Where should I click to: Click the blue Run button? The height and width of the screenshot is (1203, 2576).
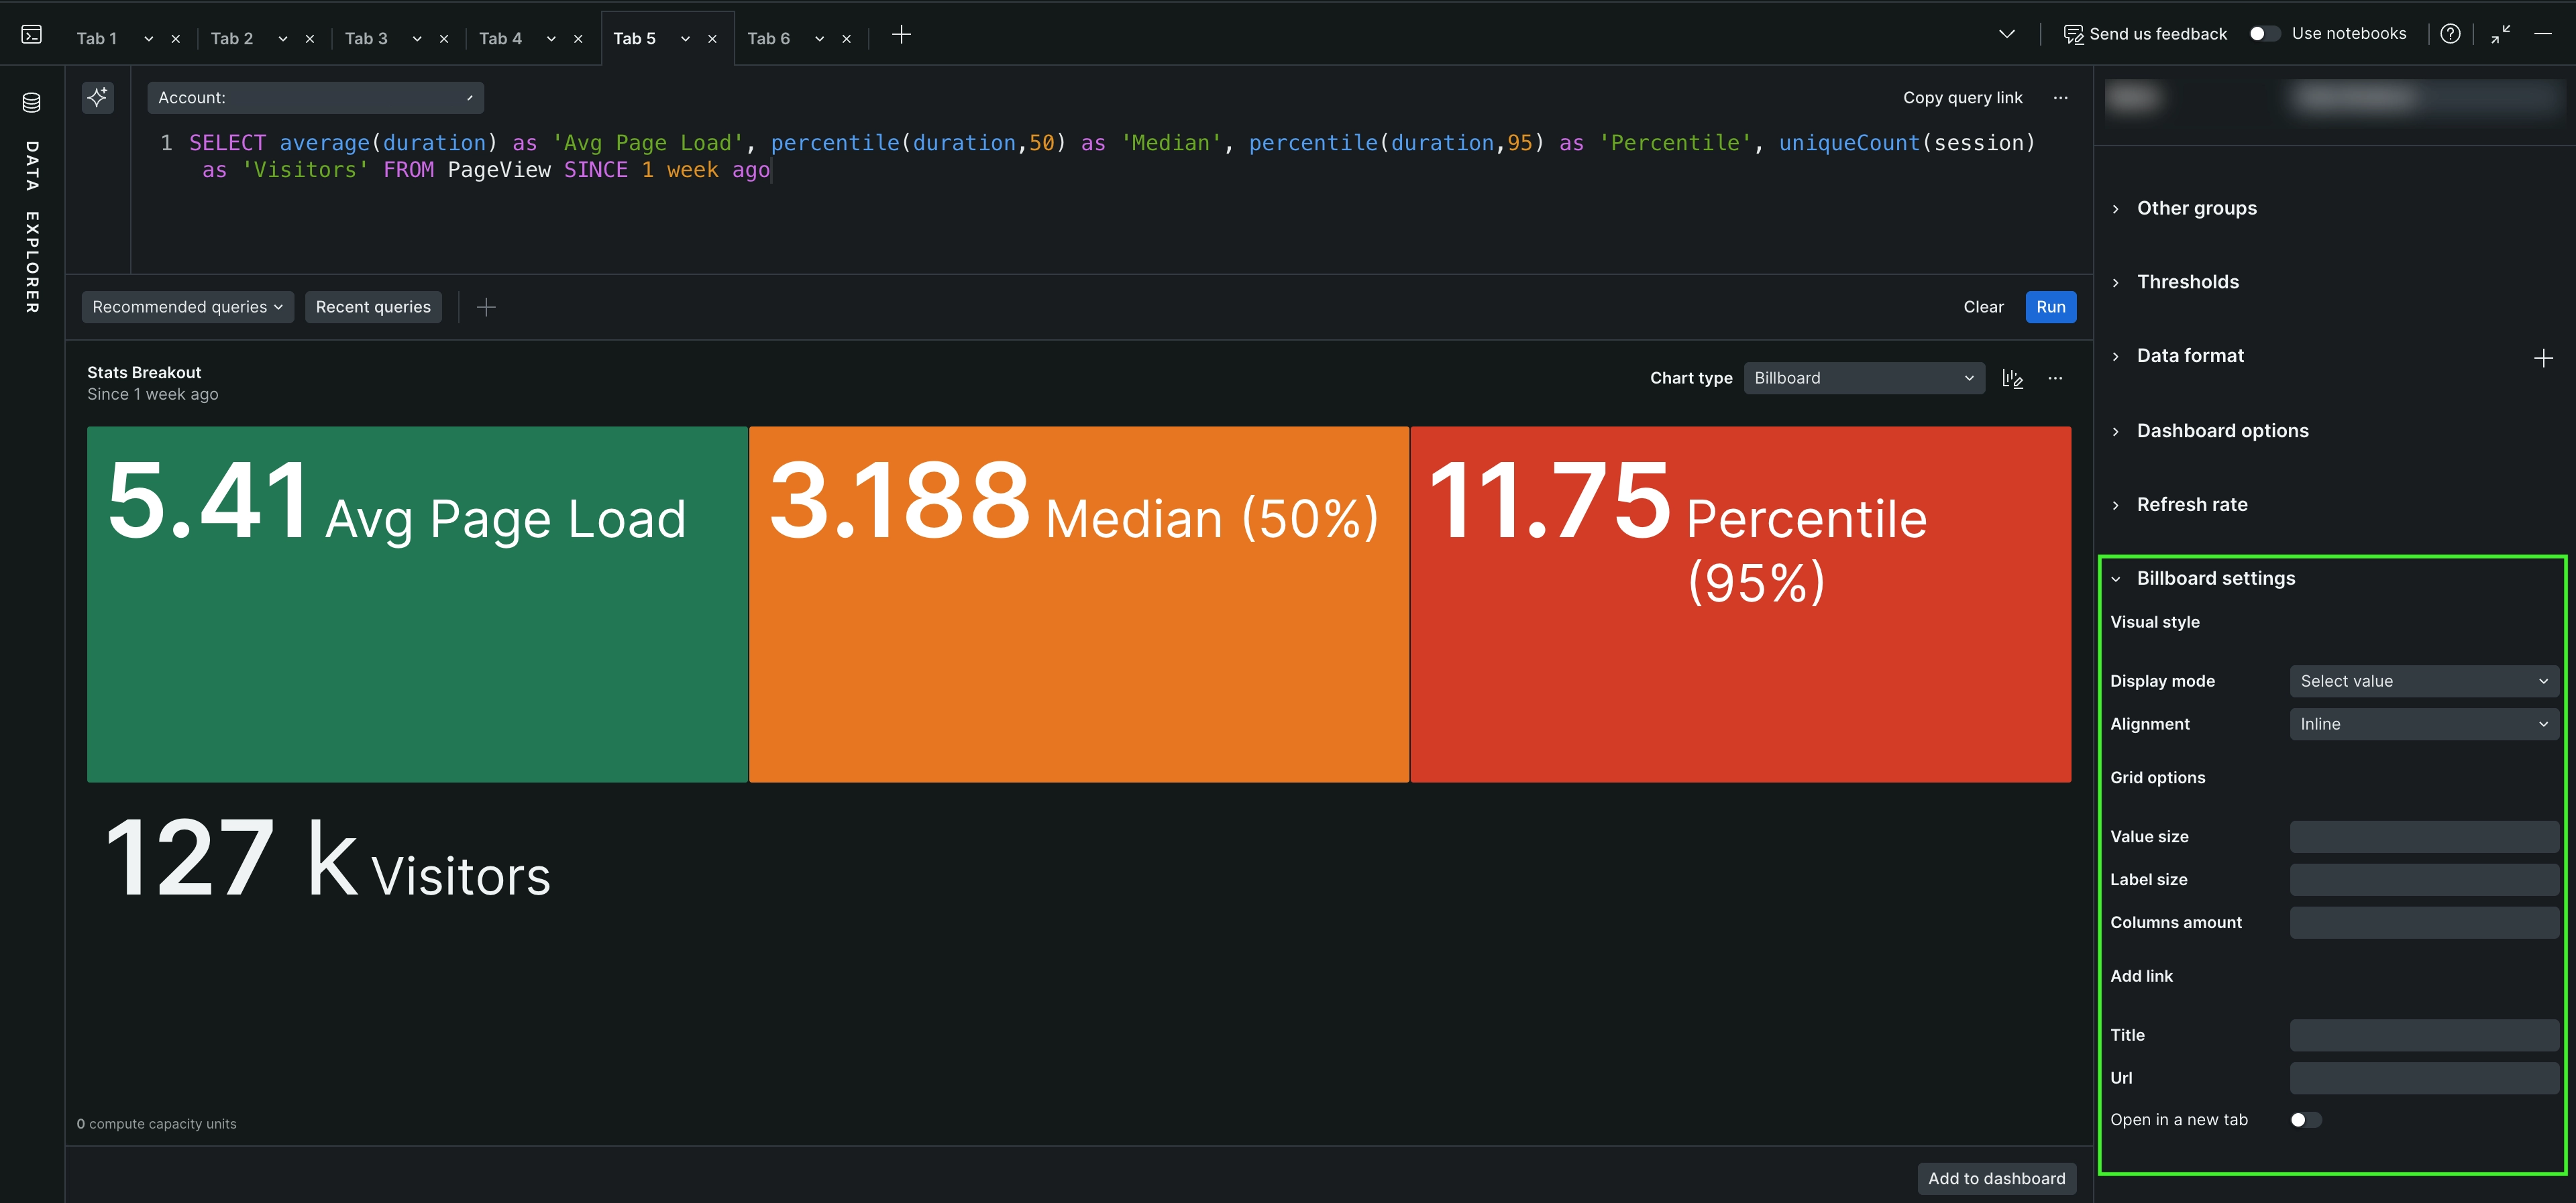(2050, 307)
